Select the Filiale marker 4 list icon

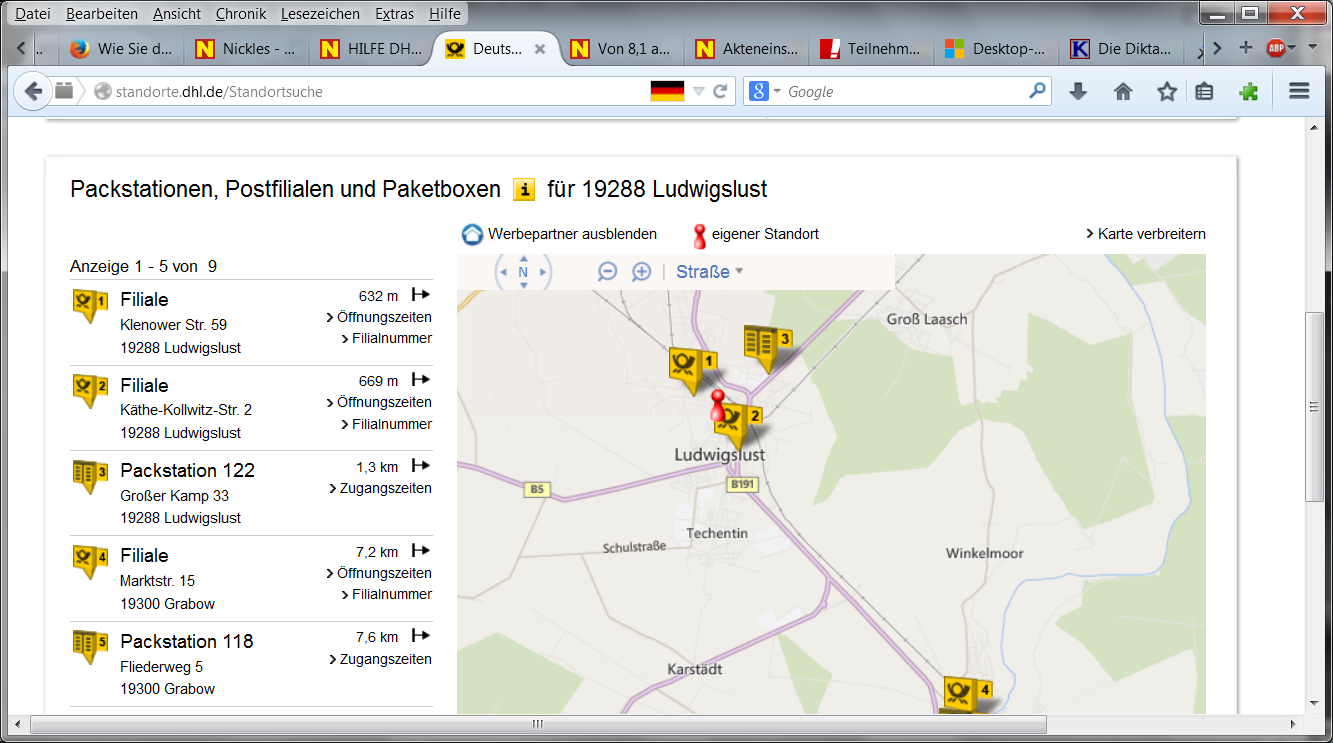click(90, 560)
